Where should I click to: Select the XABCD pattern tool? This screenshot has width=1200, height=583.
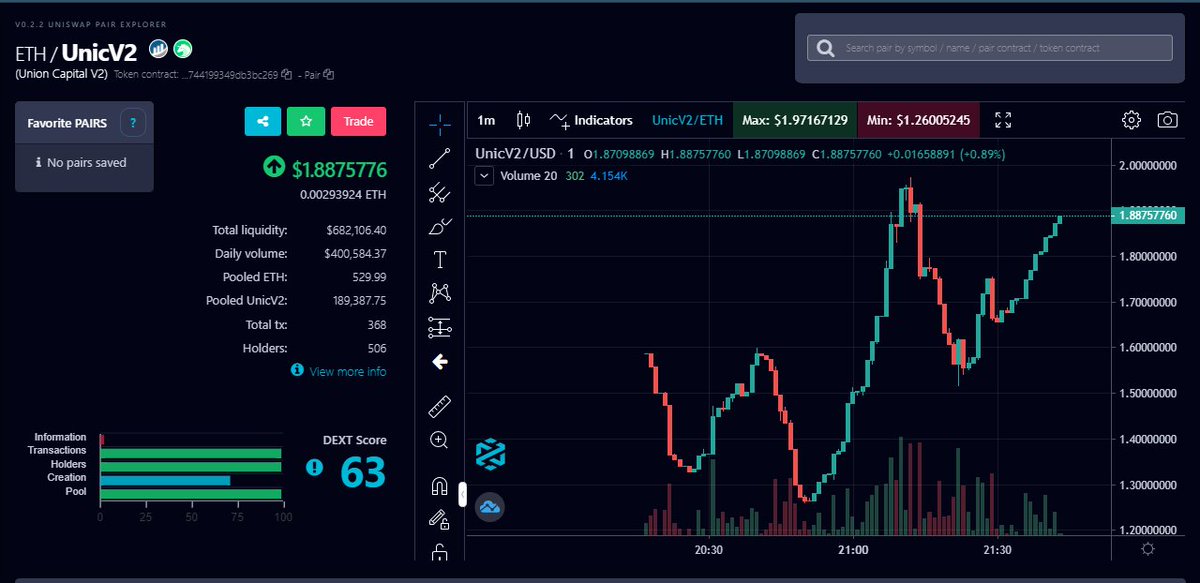click(x=439, y=293)
